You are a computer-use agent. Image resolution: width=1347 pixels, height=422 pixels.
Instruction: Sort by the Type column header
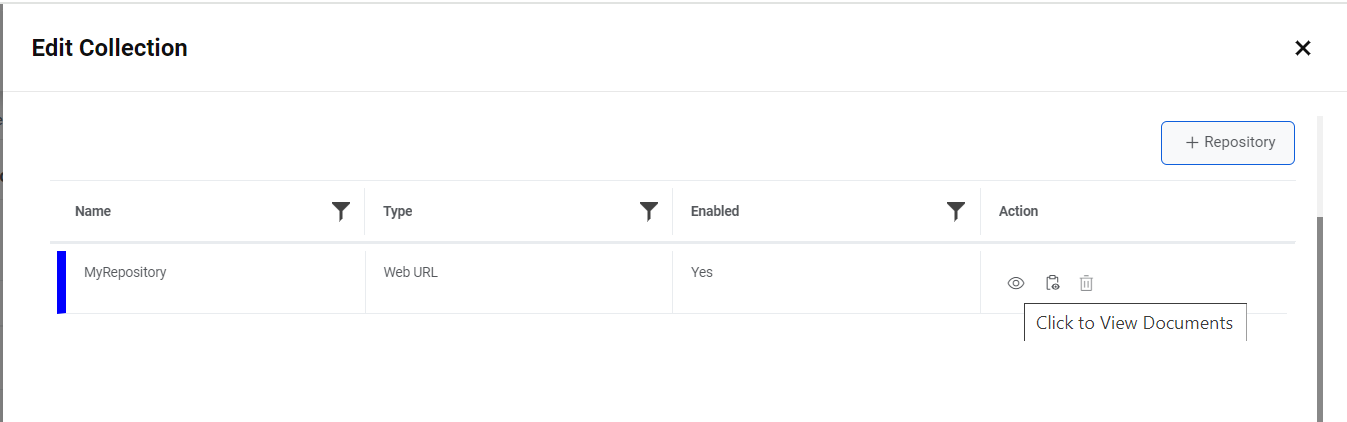[398, 211]
